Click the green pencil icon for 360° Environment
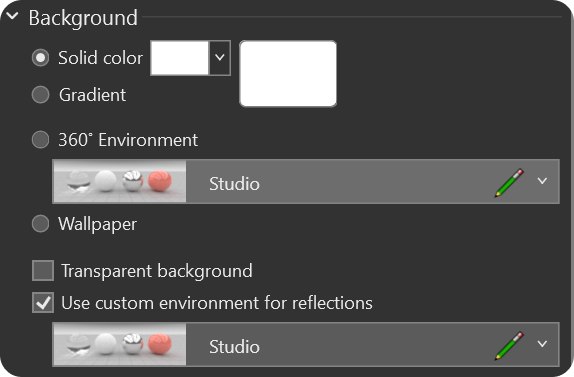 coord(509,183)
